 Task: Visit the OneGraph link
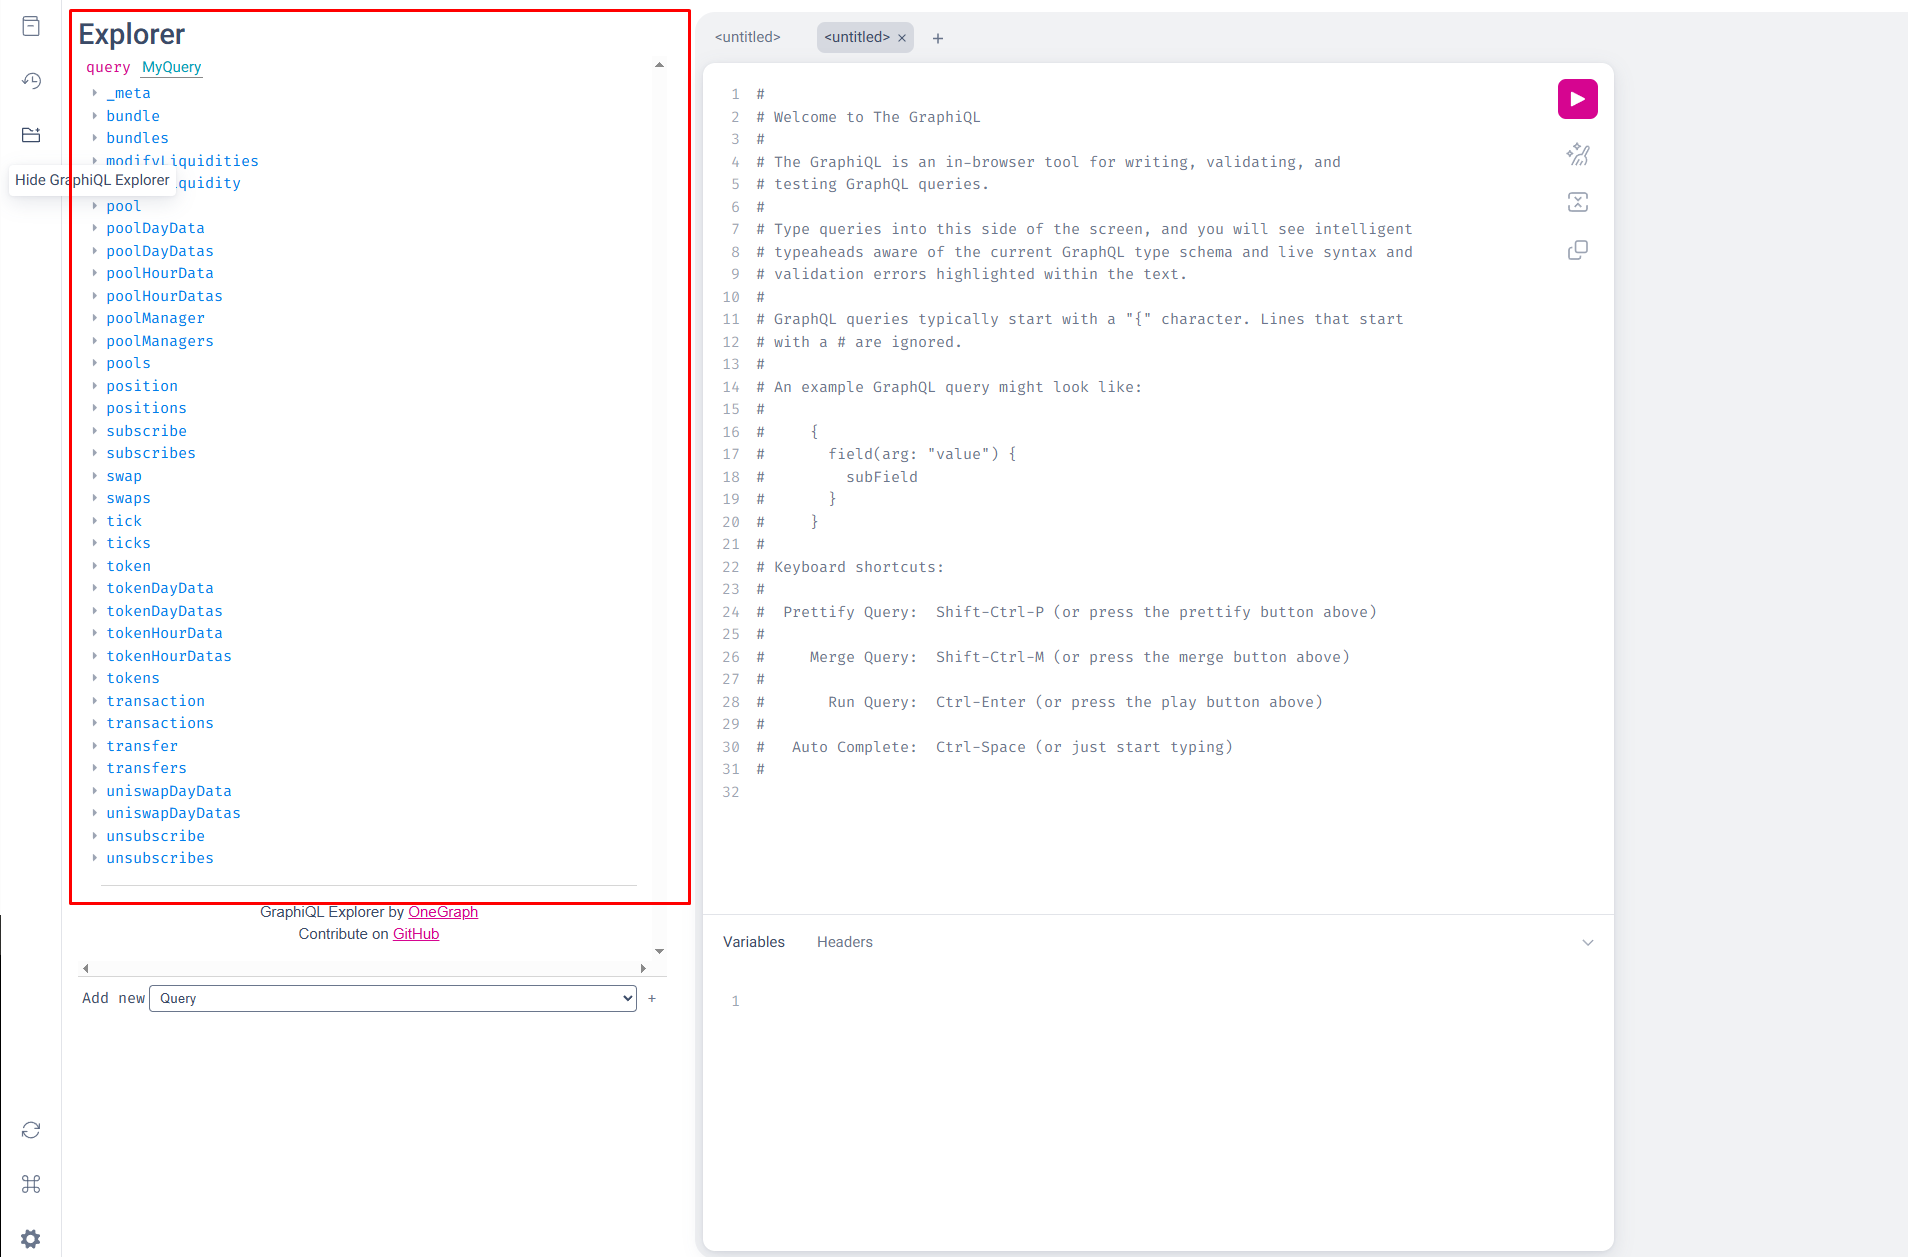click(x=443, y=912)
